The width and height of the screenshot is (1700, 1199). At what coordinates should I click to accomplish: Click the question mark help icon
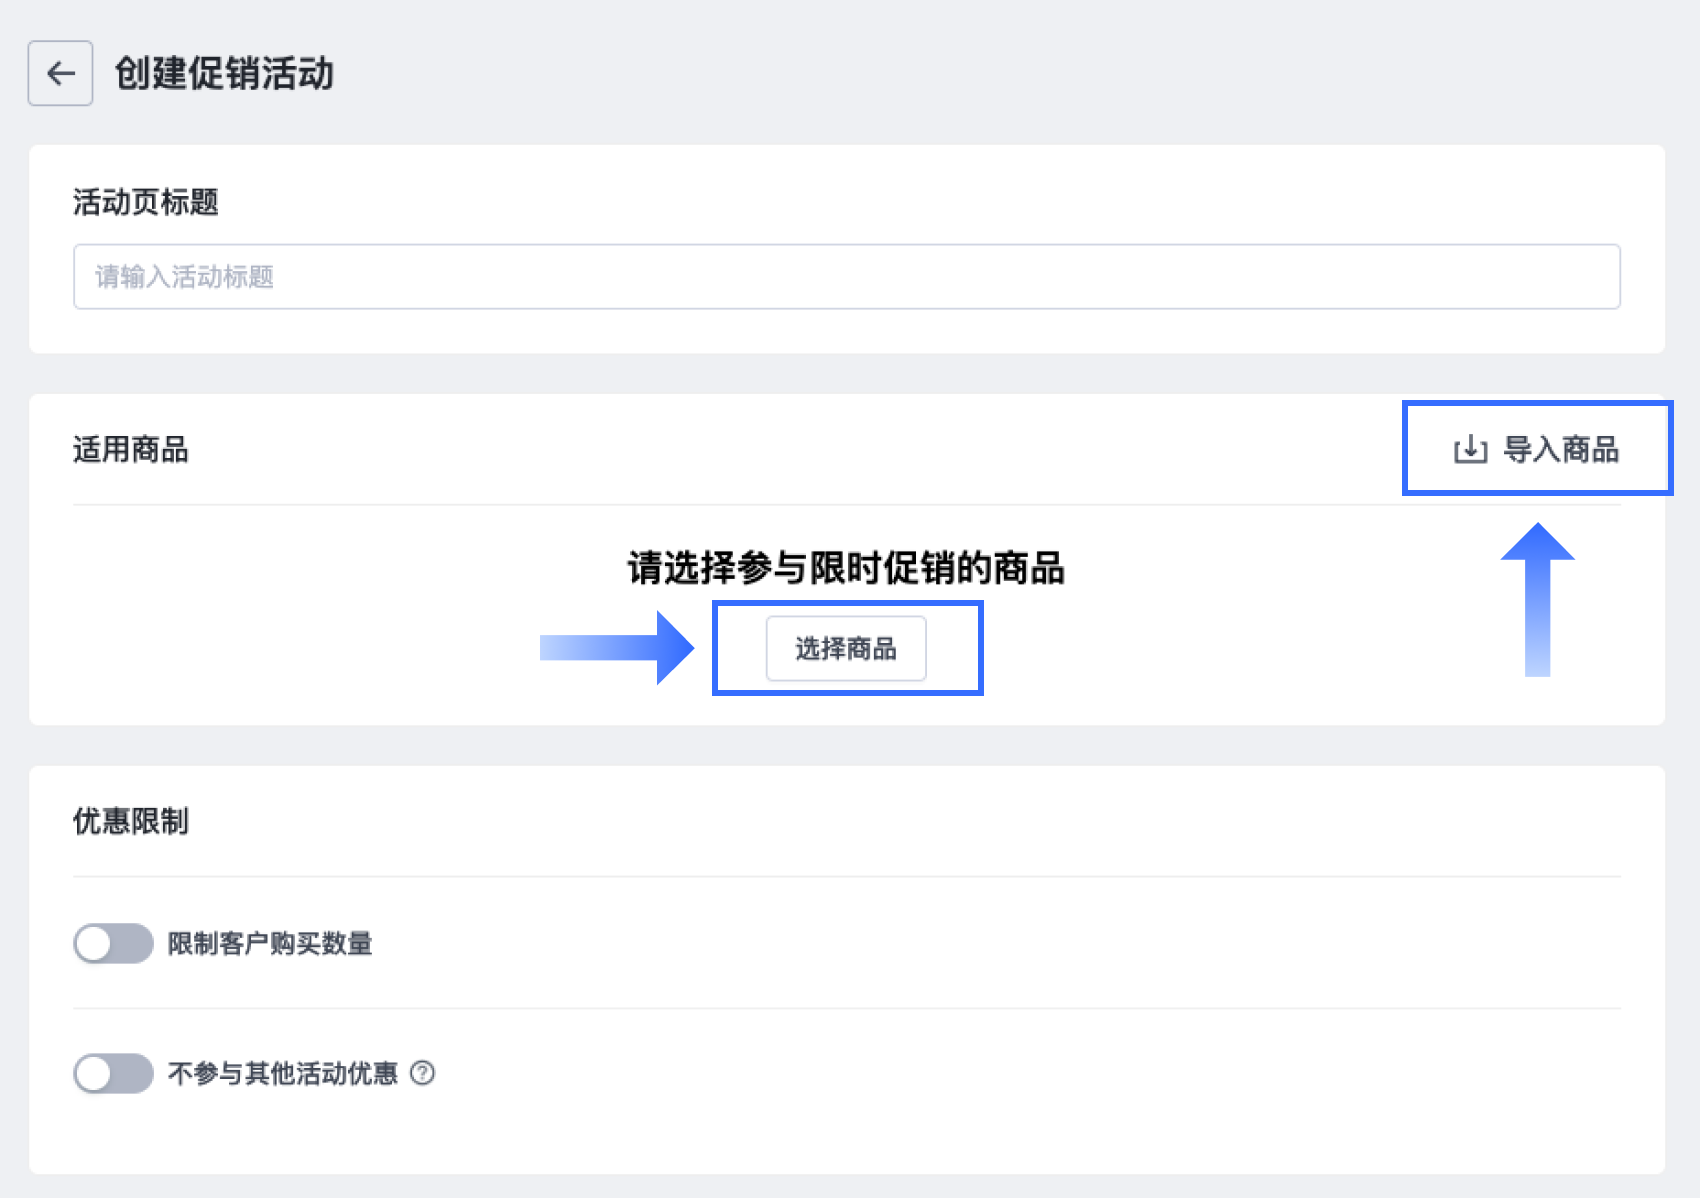coord(423,1073)
